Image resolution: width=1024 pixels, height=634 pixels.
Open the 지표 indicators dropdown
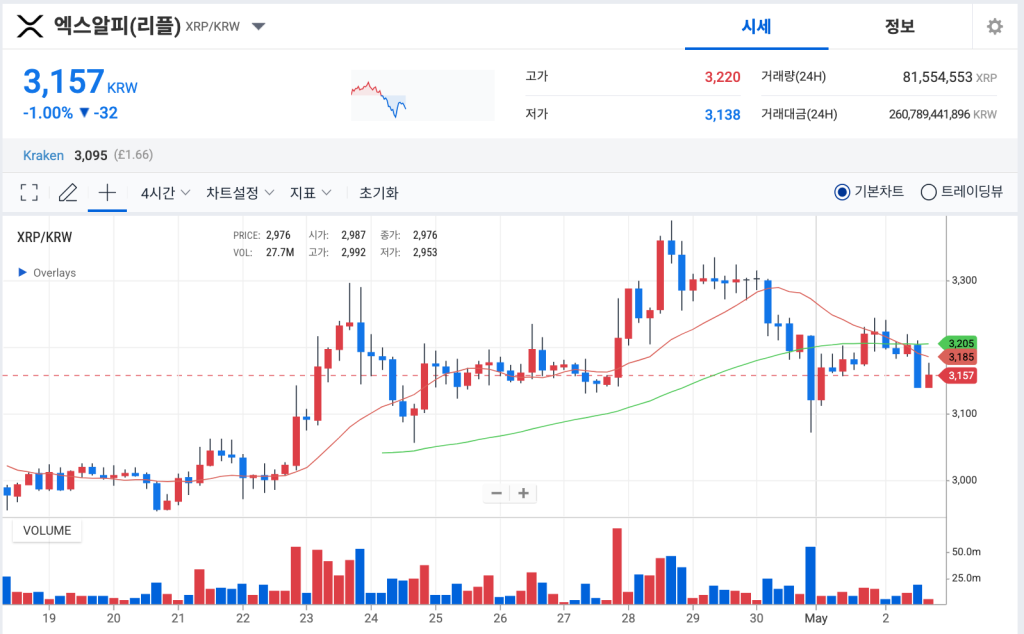point(310,193)
